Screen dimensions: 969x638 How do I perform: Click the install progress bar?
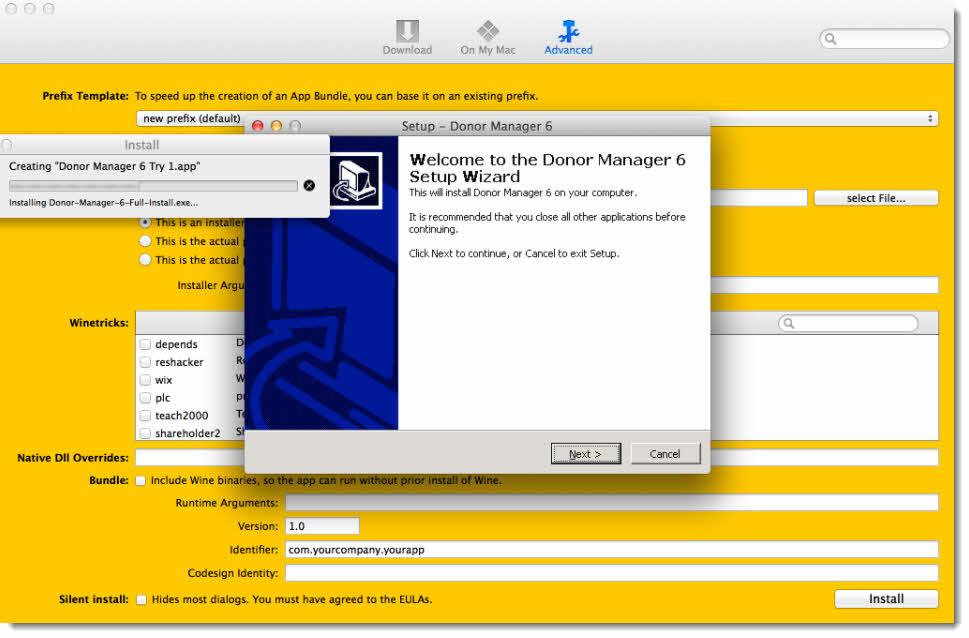point(153,185)
